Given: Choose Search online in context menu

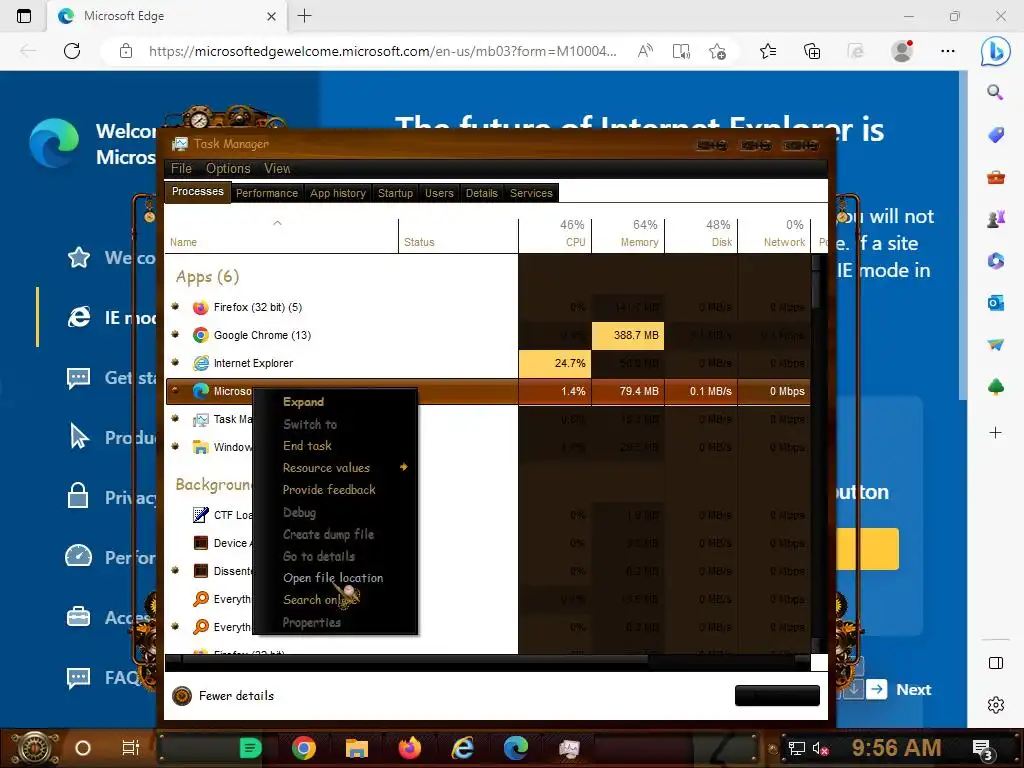Looking at the screenshot, I should tap(319, 600).
